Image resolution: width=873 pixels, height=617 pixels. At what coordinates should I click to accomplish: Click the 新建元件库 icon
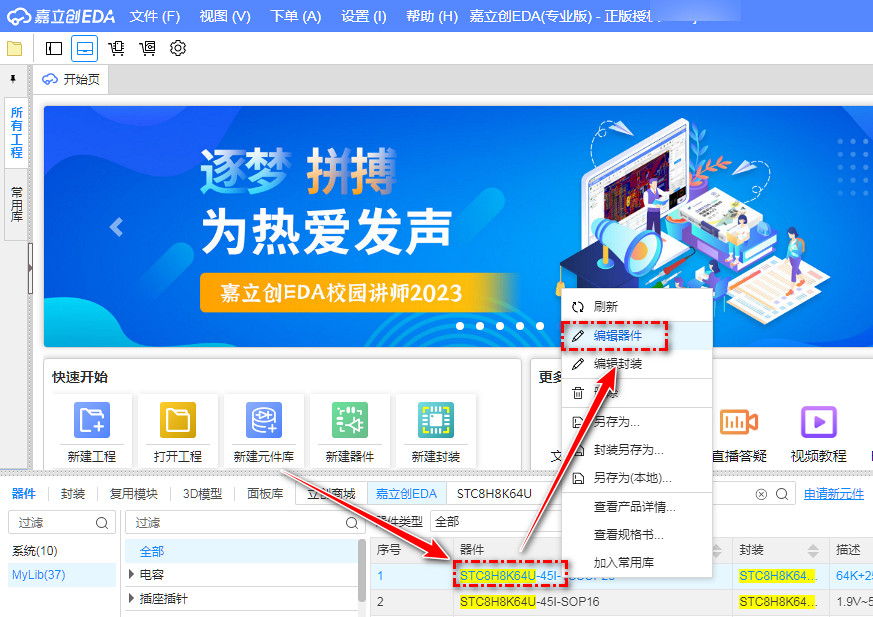click(263, 420)
